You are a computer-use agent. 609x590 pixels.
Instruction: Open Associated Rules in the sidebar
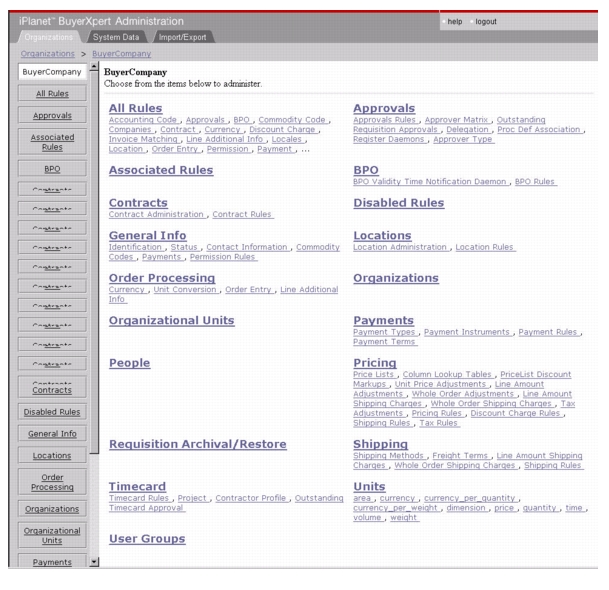coord(52,142)
